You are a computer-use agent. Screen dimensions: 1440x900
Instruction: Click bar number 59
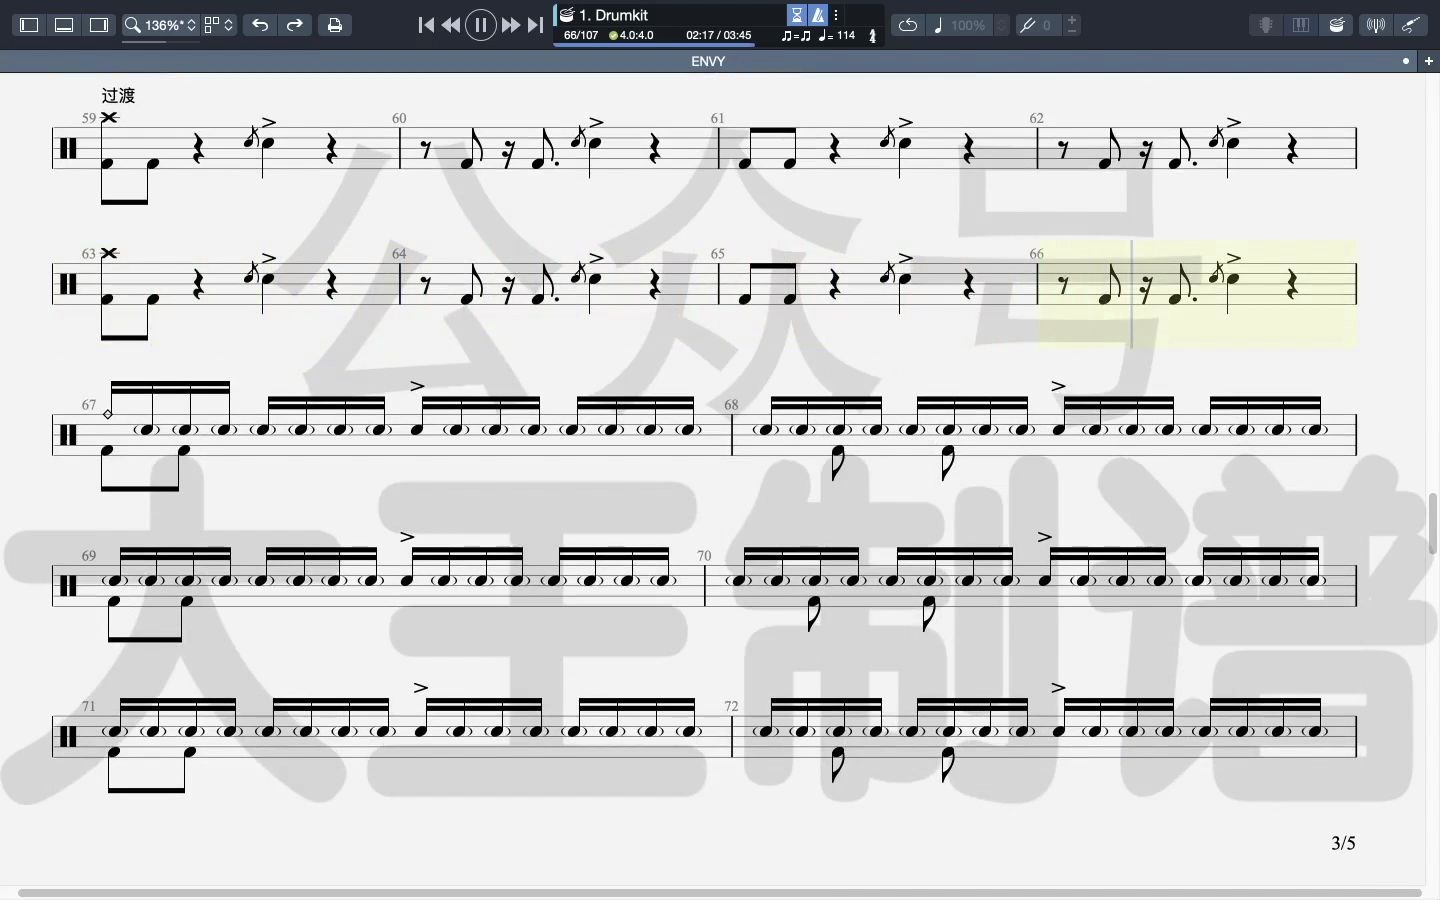[x=89, y=118]
